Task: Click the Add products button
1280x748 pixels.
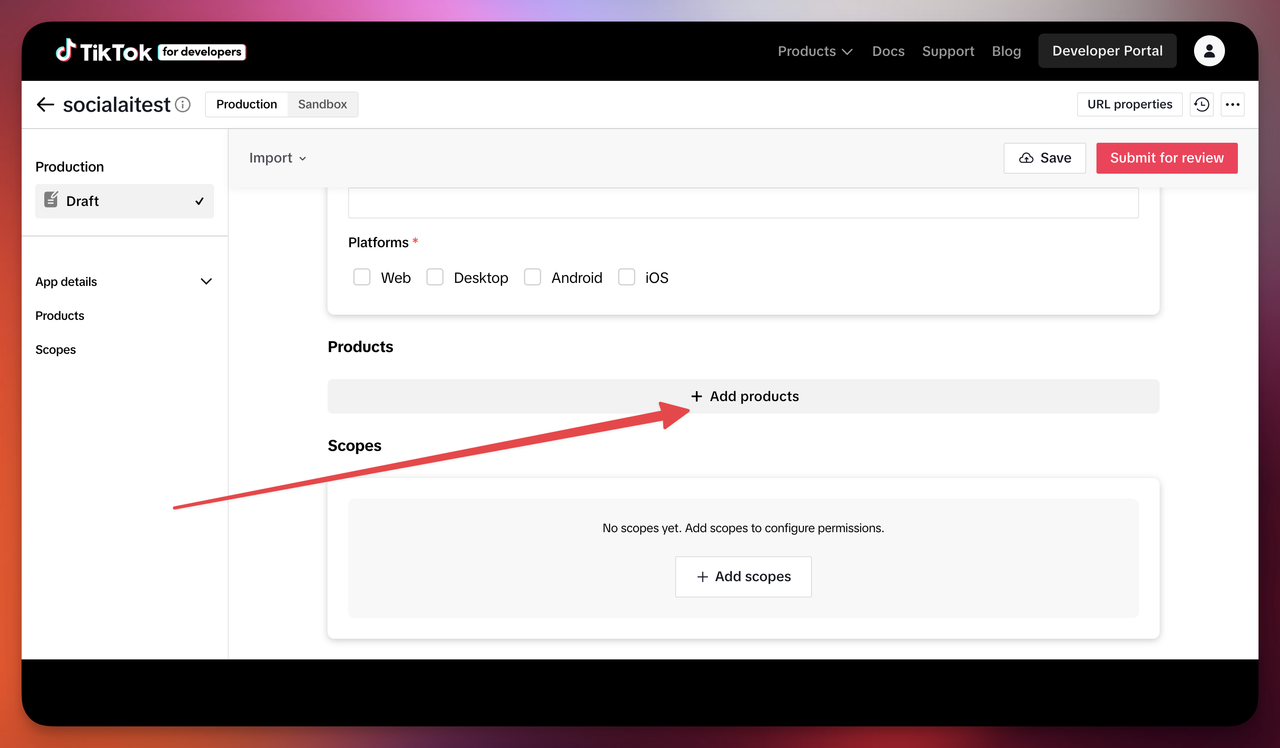Action: pos(744,396)
